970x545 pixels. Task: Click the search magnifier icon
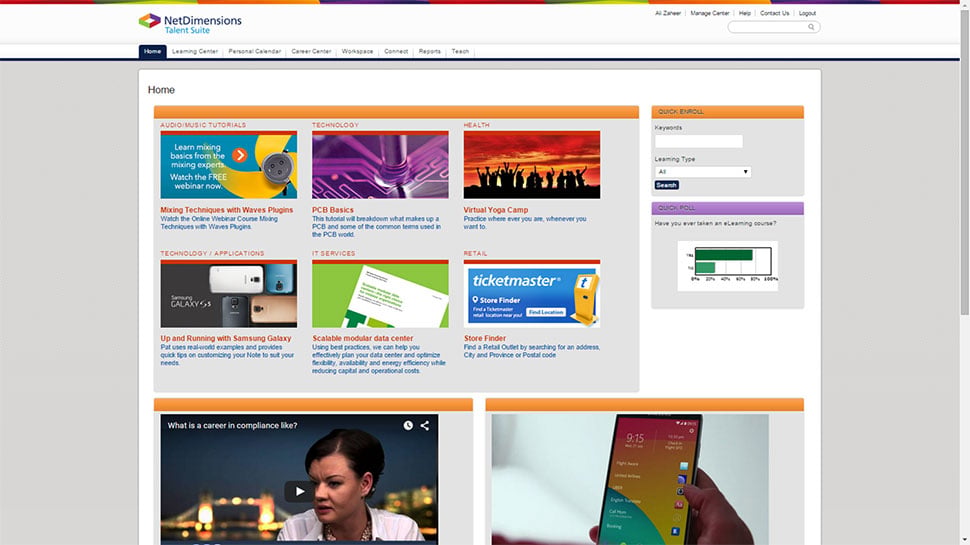coord(811,27)
